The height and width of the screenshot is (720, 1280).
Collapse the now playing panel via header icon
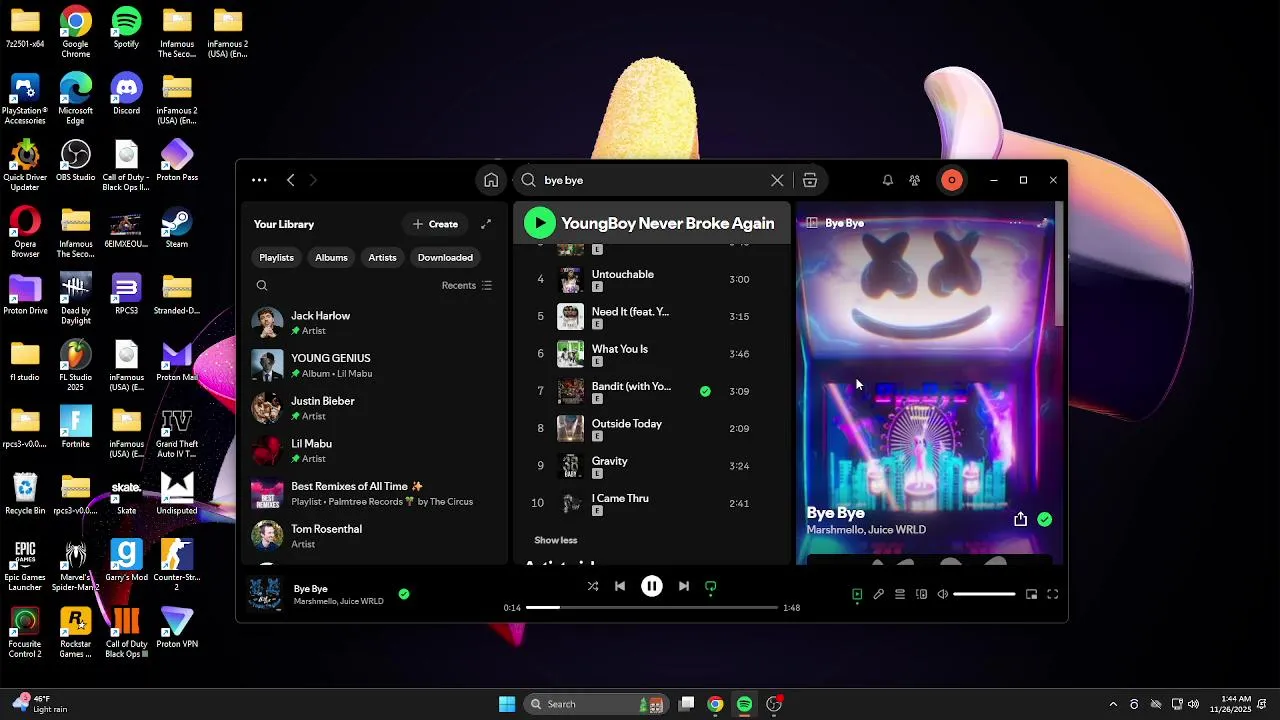coord(812,223)
